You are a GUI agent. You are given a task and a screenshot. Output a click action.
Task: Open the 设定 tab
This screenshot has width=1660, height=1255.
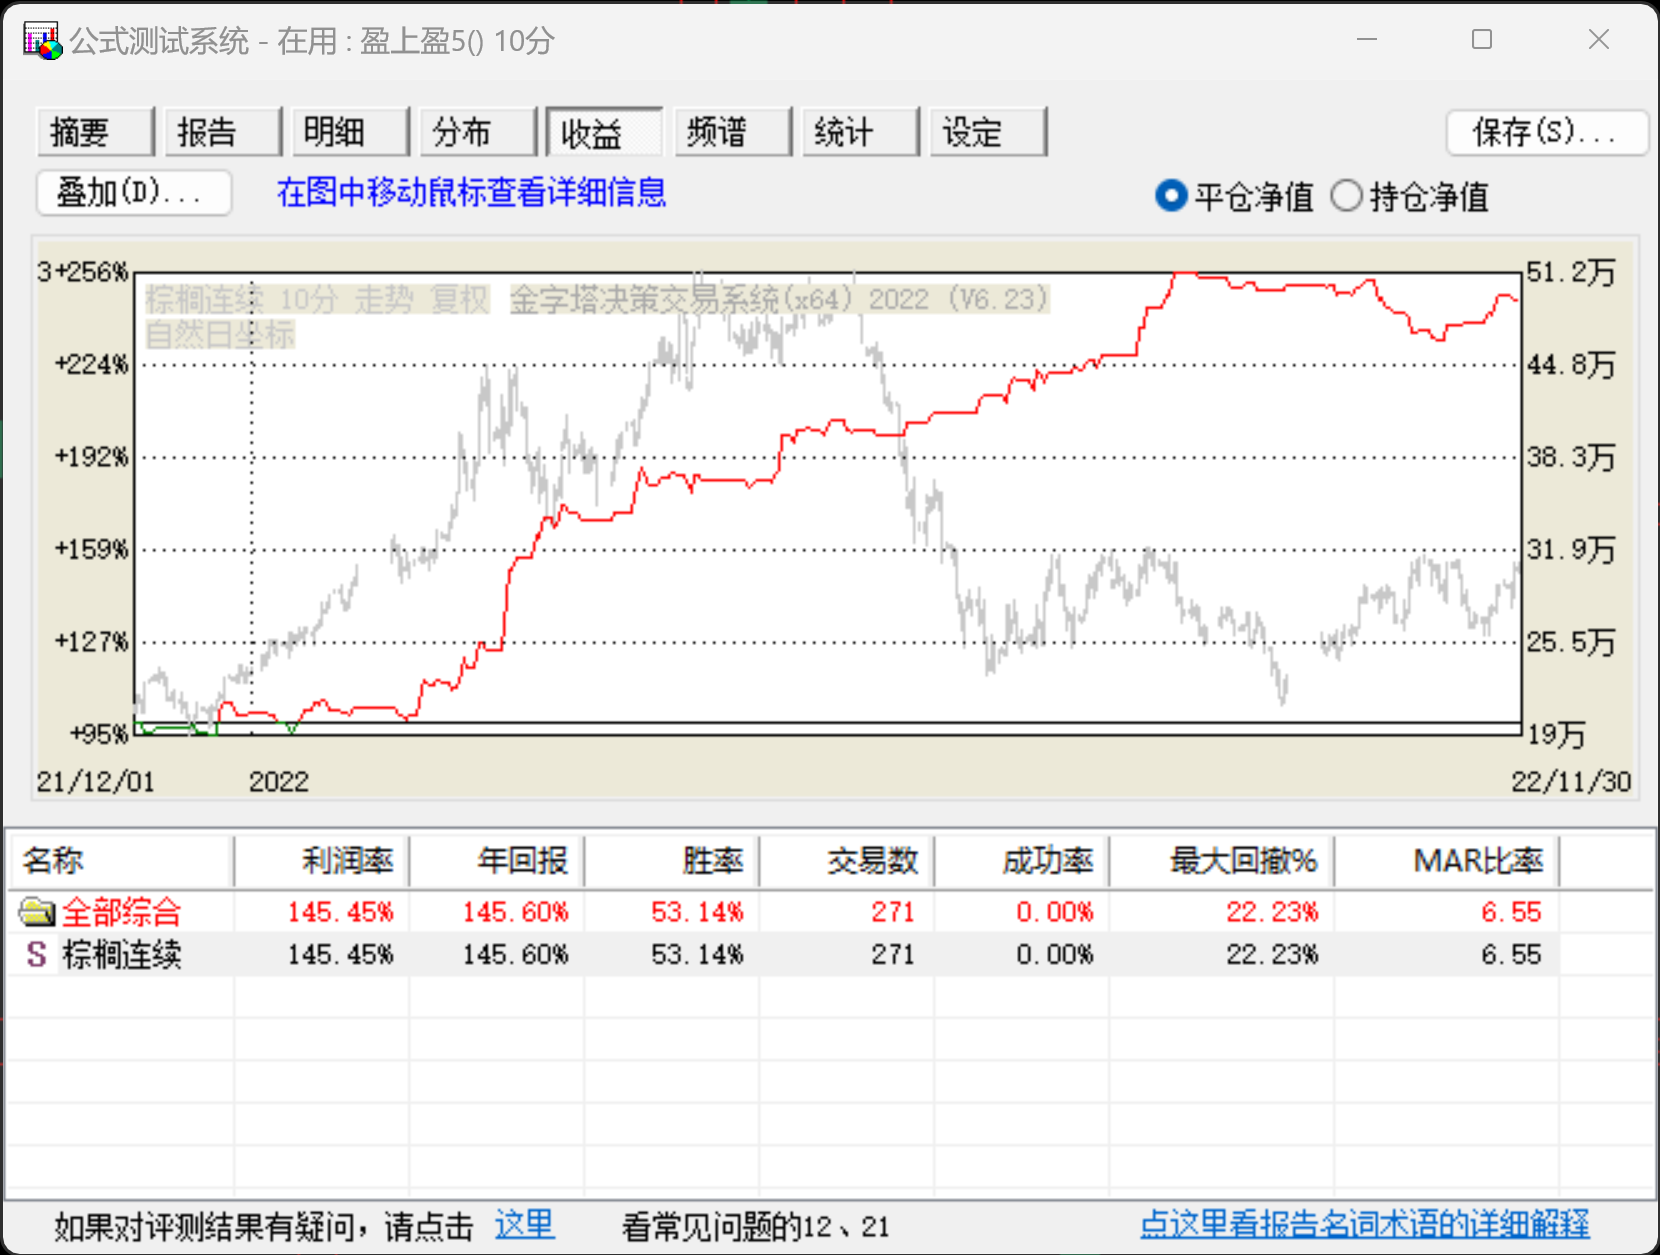coord(987,132)
